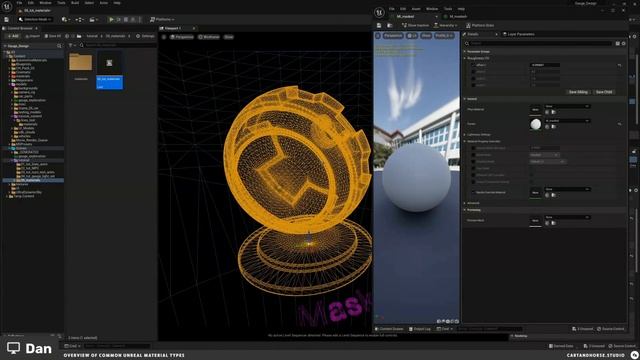Image resolution: width=640 pixels, height=360 pixels.
Task: Open the Platforms menu in the main toolbar
Action: (162, 19)
